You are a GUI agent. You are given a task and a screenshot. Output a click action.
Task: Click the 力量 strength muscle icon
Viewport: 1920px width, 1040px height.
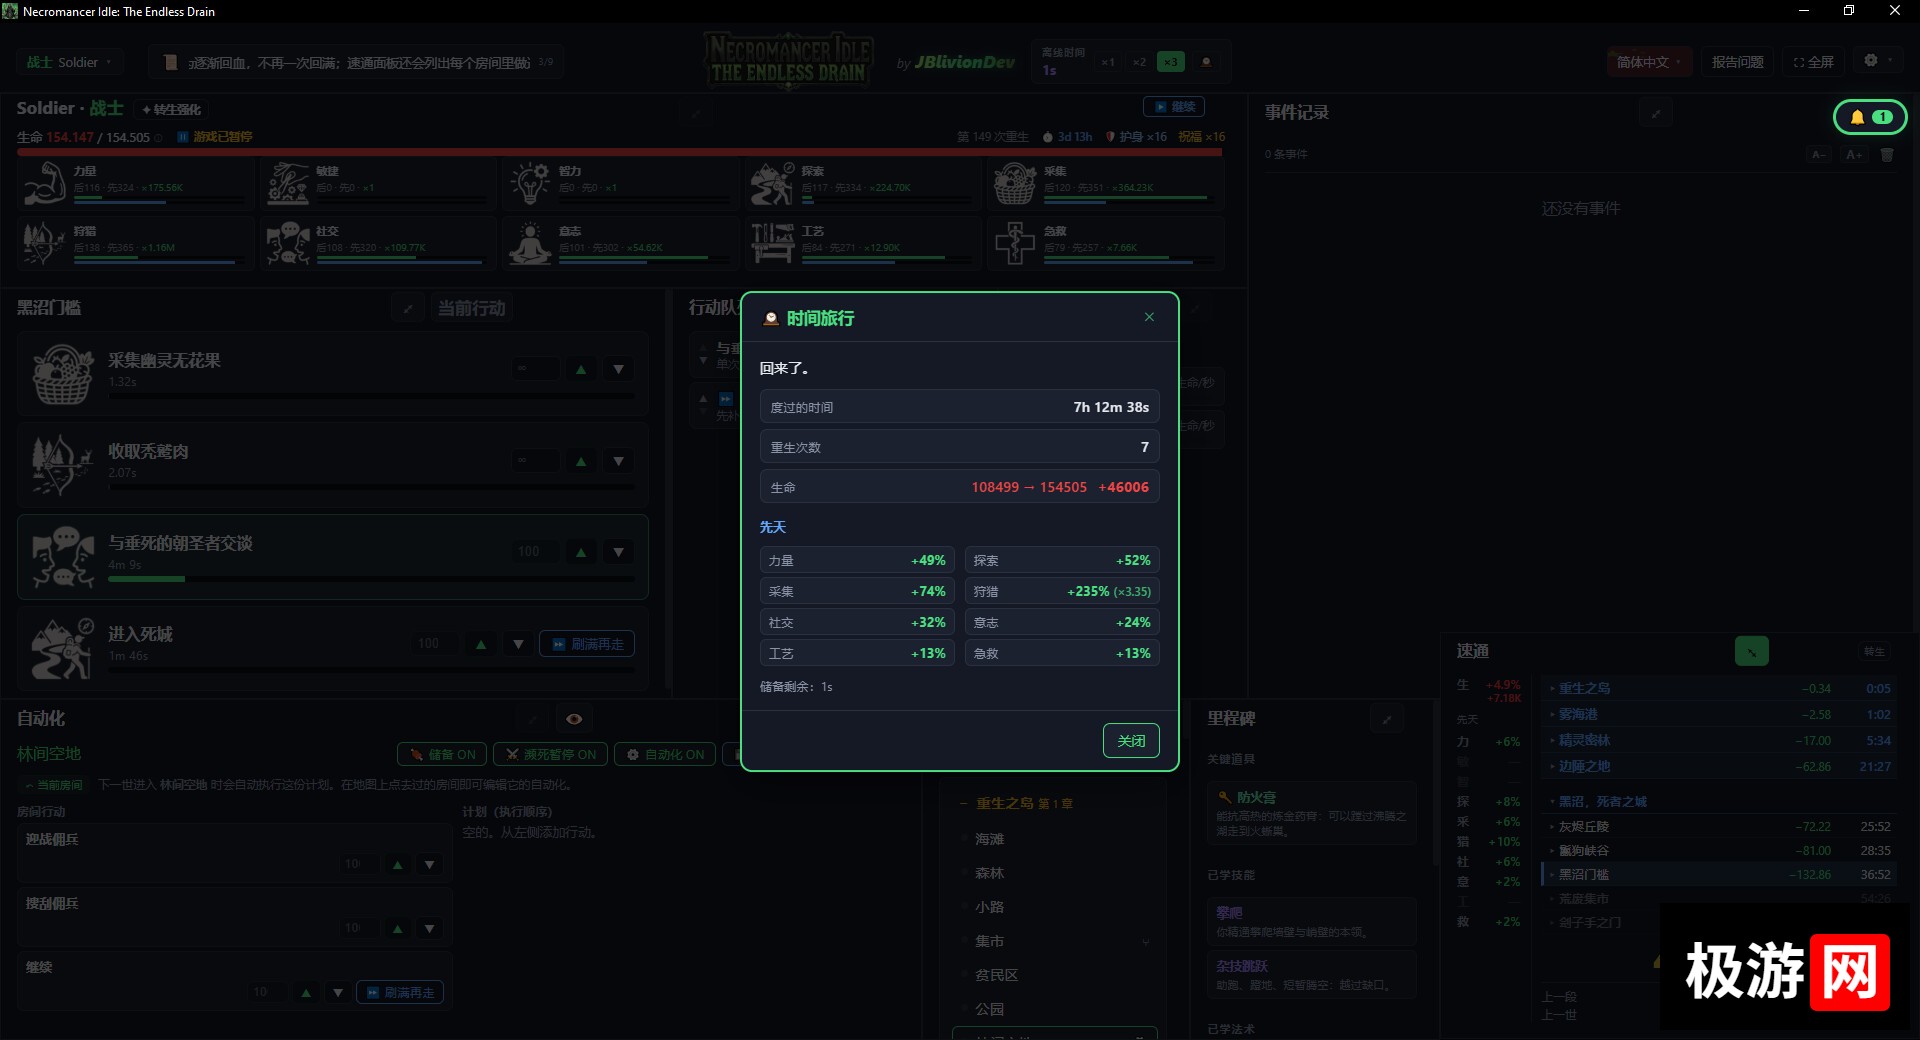(43, 183)
